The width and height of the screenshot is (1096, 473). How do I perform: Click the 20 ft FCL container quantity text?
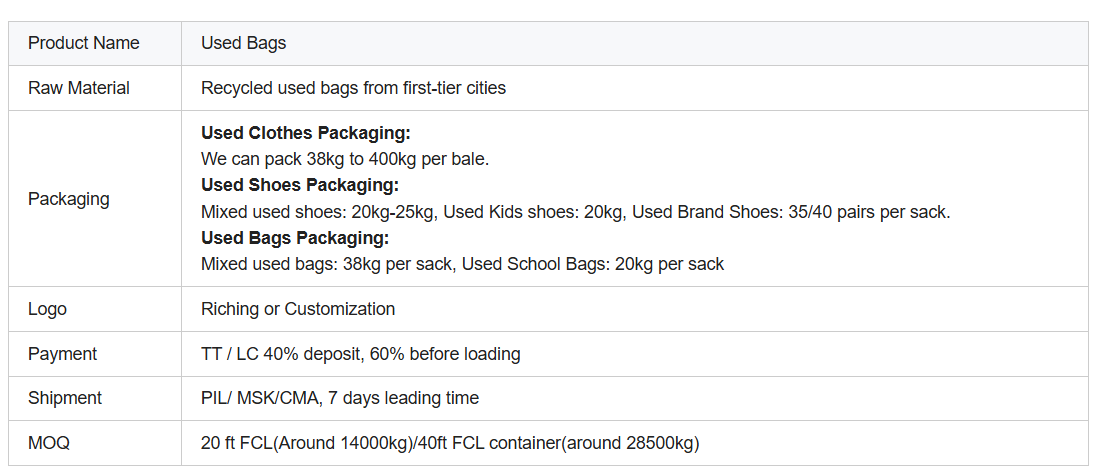(x=450, y=443)
